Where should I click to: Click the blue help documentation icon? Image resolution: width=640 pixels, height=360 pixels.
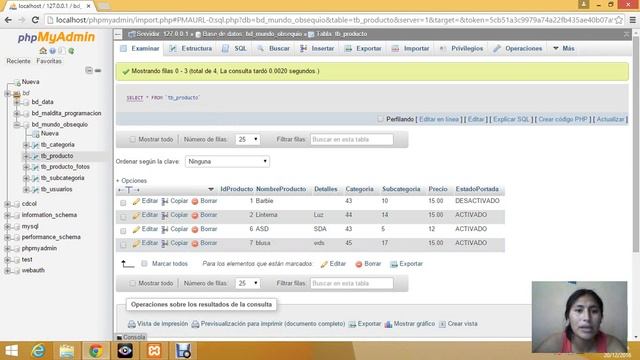coord(53,51)
